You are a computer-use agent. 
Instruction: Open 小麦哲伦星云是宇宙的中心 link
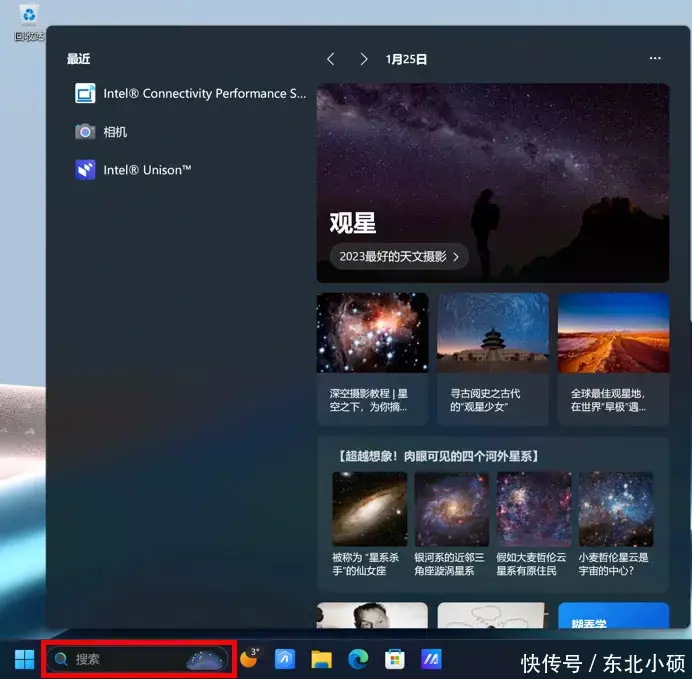tap(613, 564)
